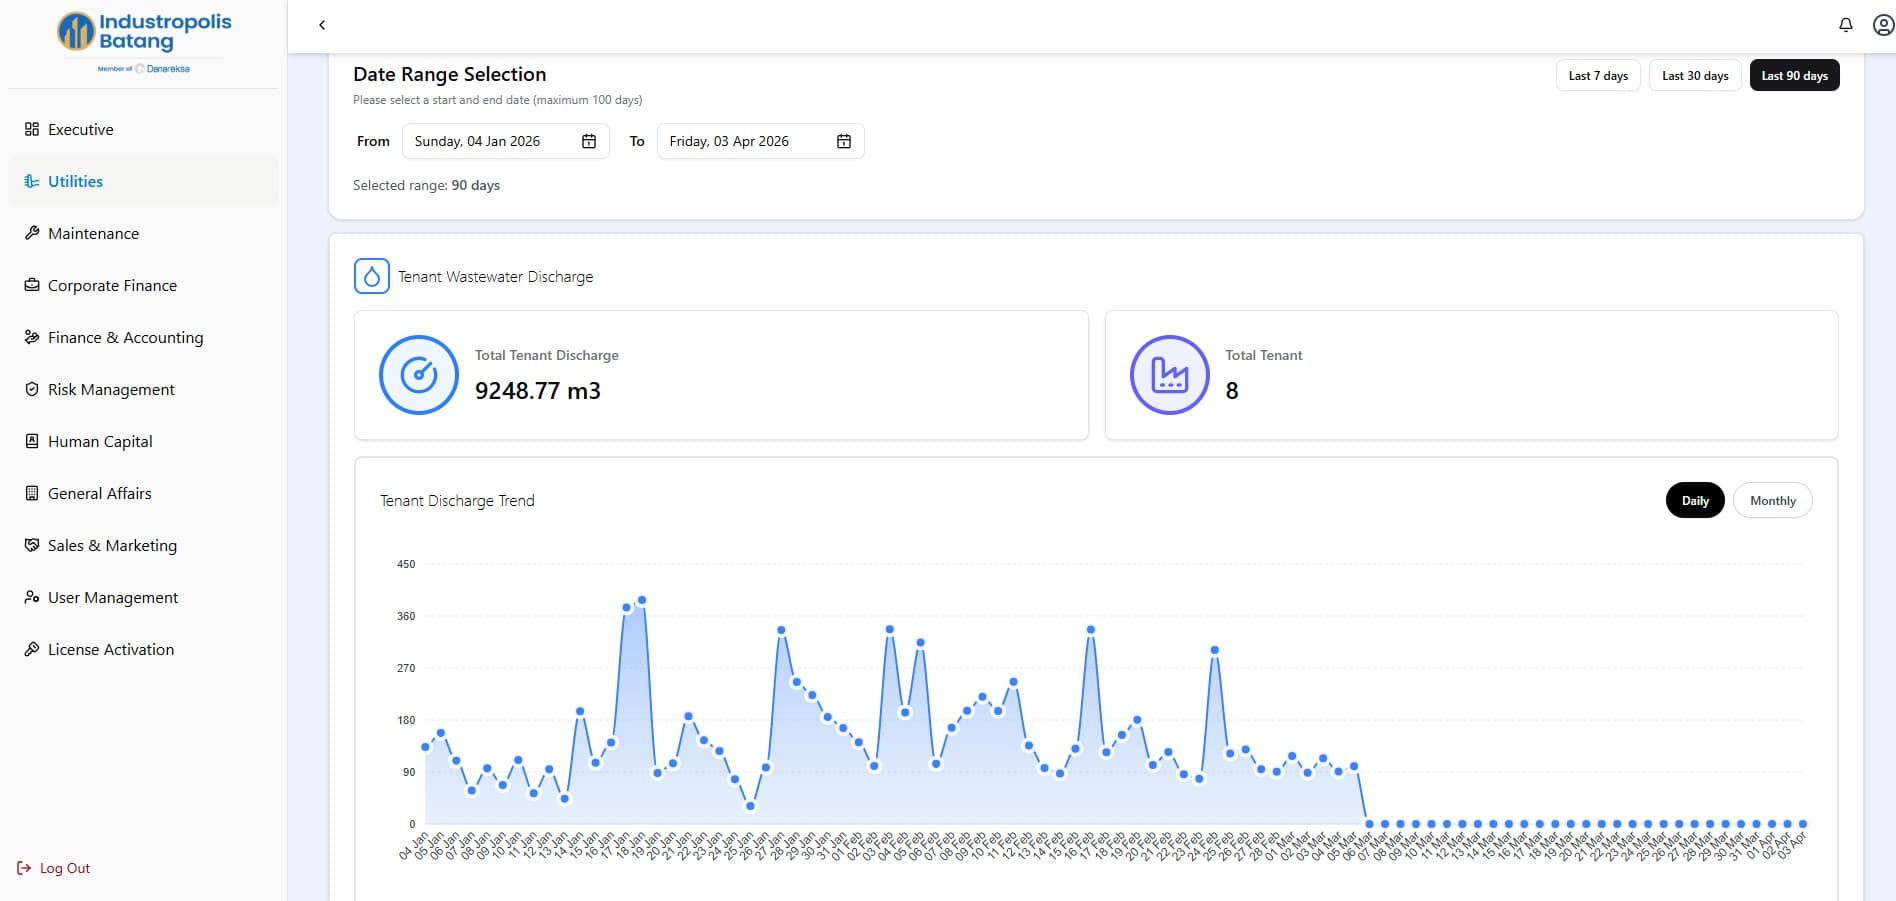This screenshot has width=1896, height=901.
Task: Open Finance & Accounting section
Action: pos(143,337)
